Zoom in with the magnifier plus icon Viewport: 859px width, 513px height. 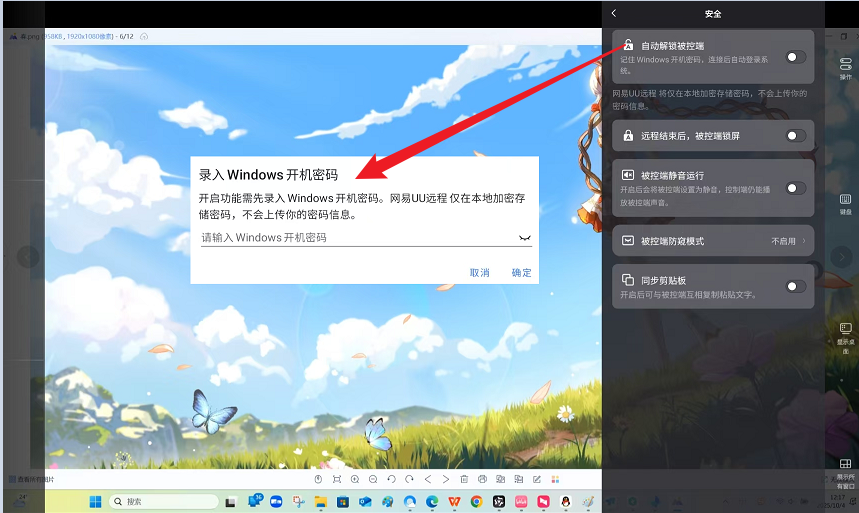click(x=355, y=480)
